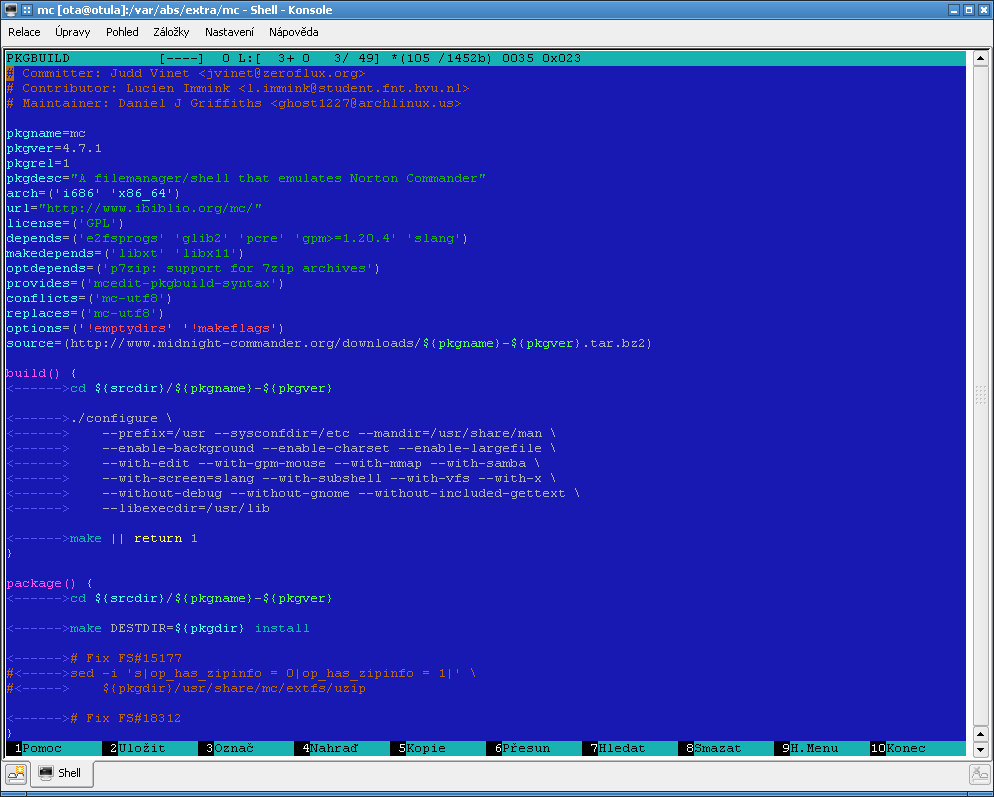This screenshot has width=994, height=797.
Task: Click the close-session icon at bottom right
Action: click(979, 773)
